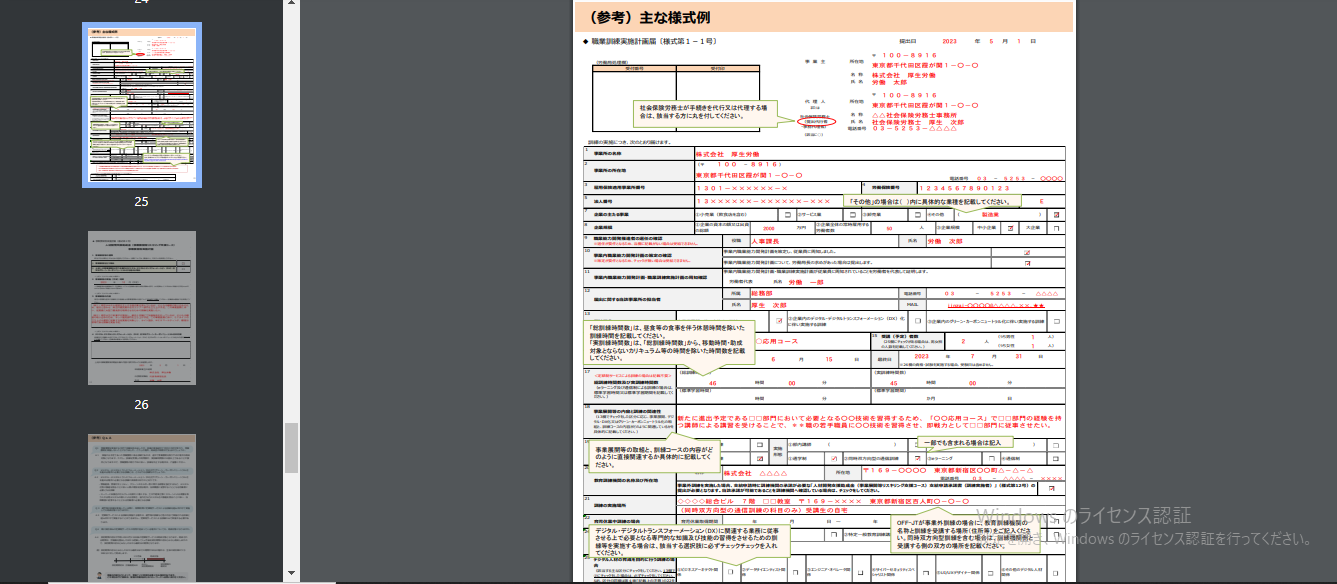1337x584 pixels.
Task: Click the OFF-JTが事業外訓練の場合に callout
Action: [x=966, y=535]
